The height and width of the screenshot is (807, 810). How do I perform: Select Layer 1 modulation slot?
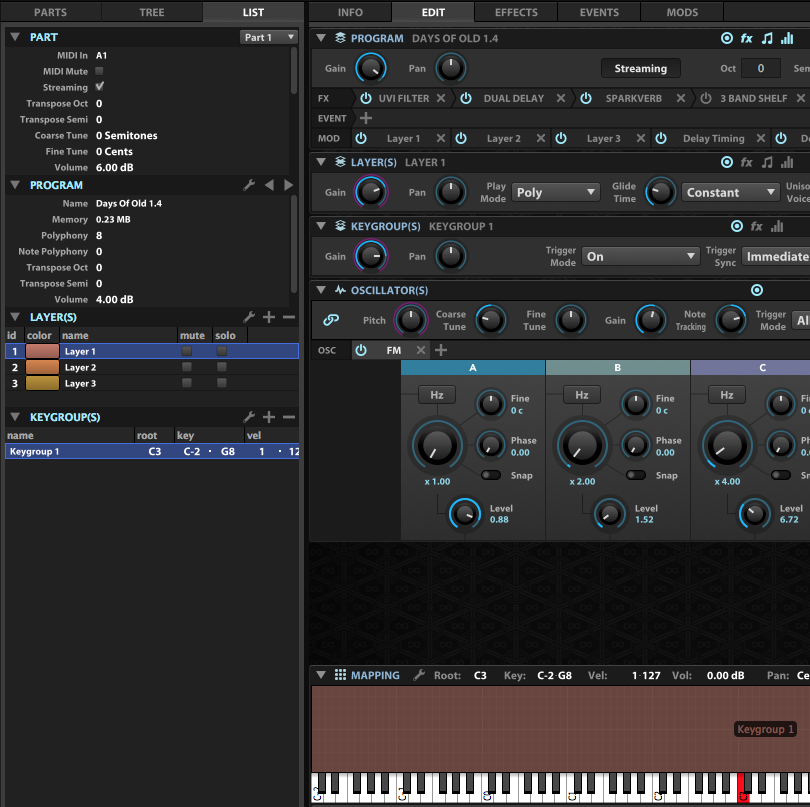coord(403,138)
